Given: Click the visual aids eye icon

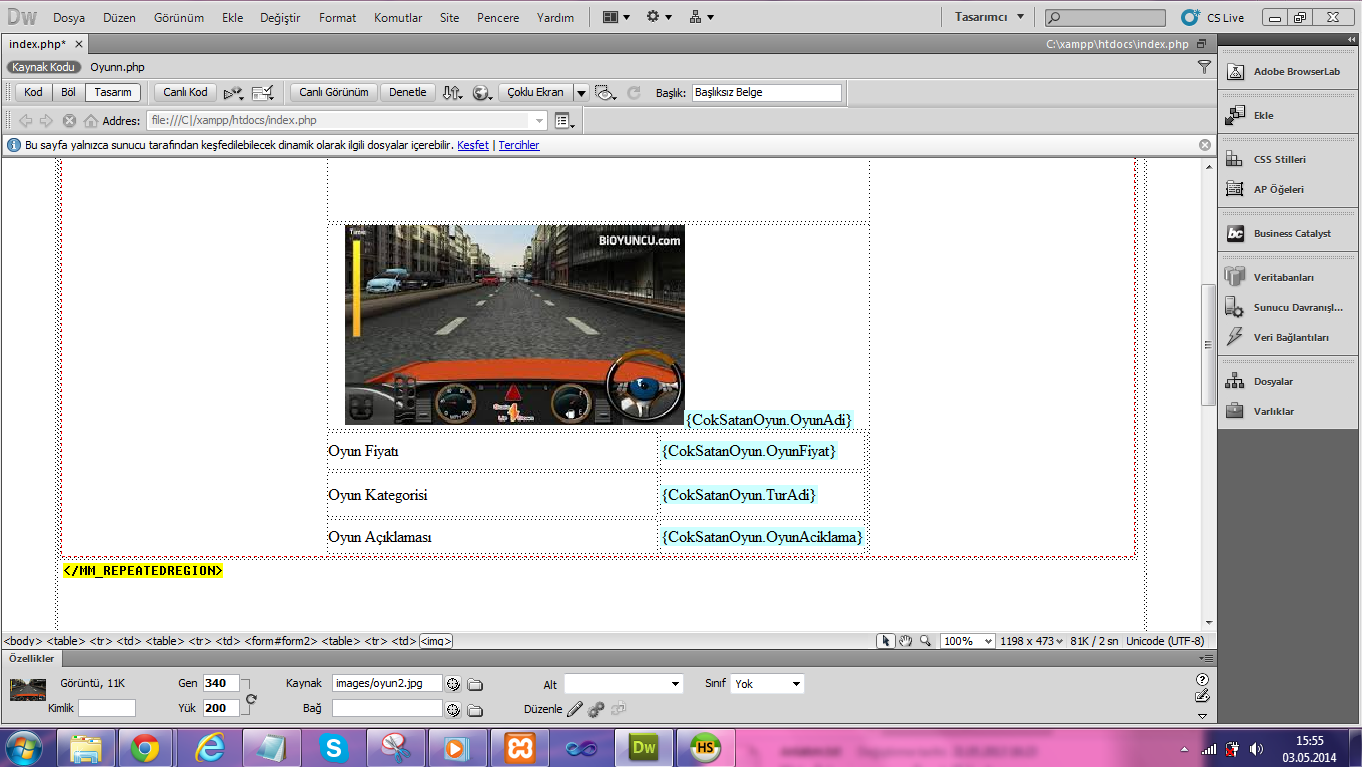Looking at the screenshot, I should click(605, 92).
